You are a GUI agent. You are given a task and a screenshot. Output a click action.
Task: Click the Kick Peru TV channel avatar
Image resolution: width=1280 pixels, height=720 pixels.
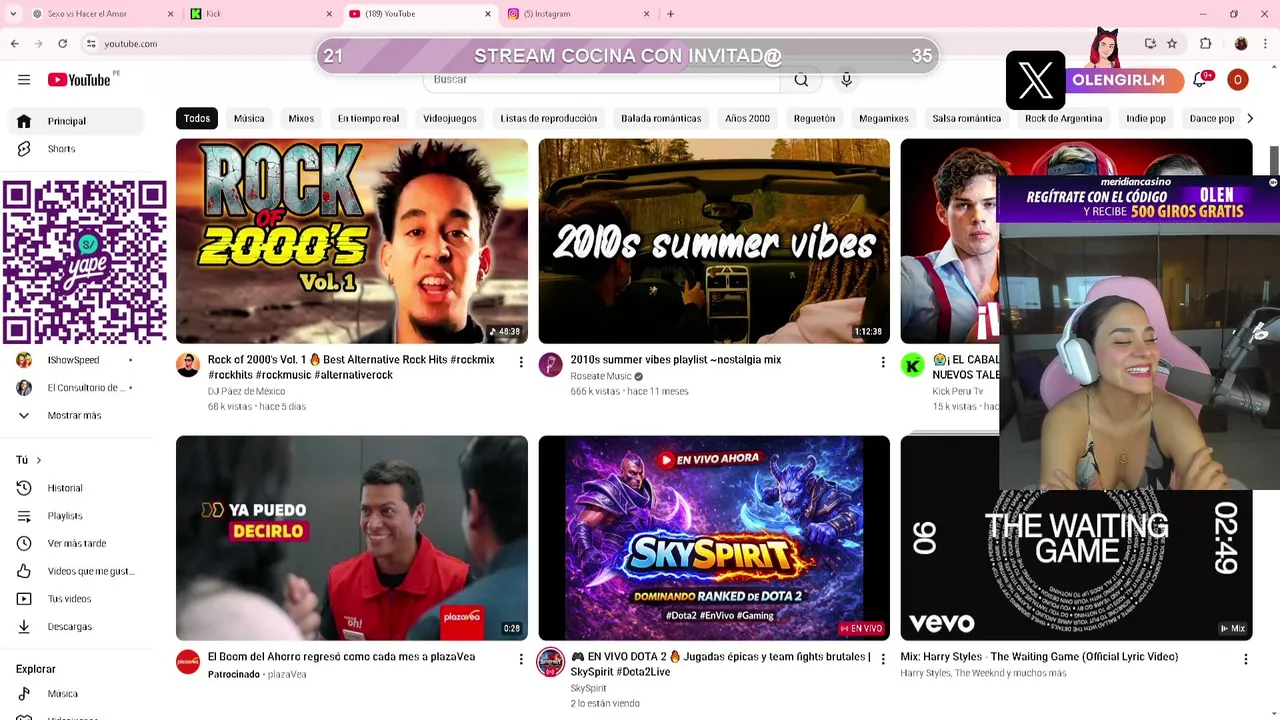pyautogui.click(x=912, y=365)
